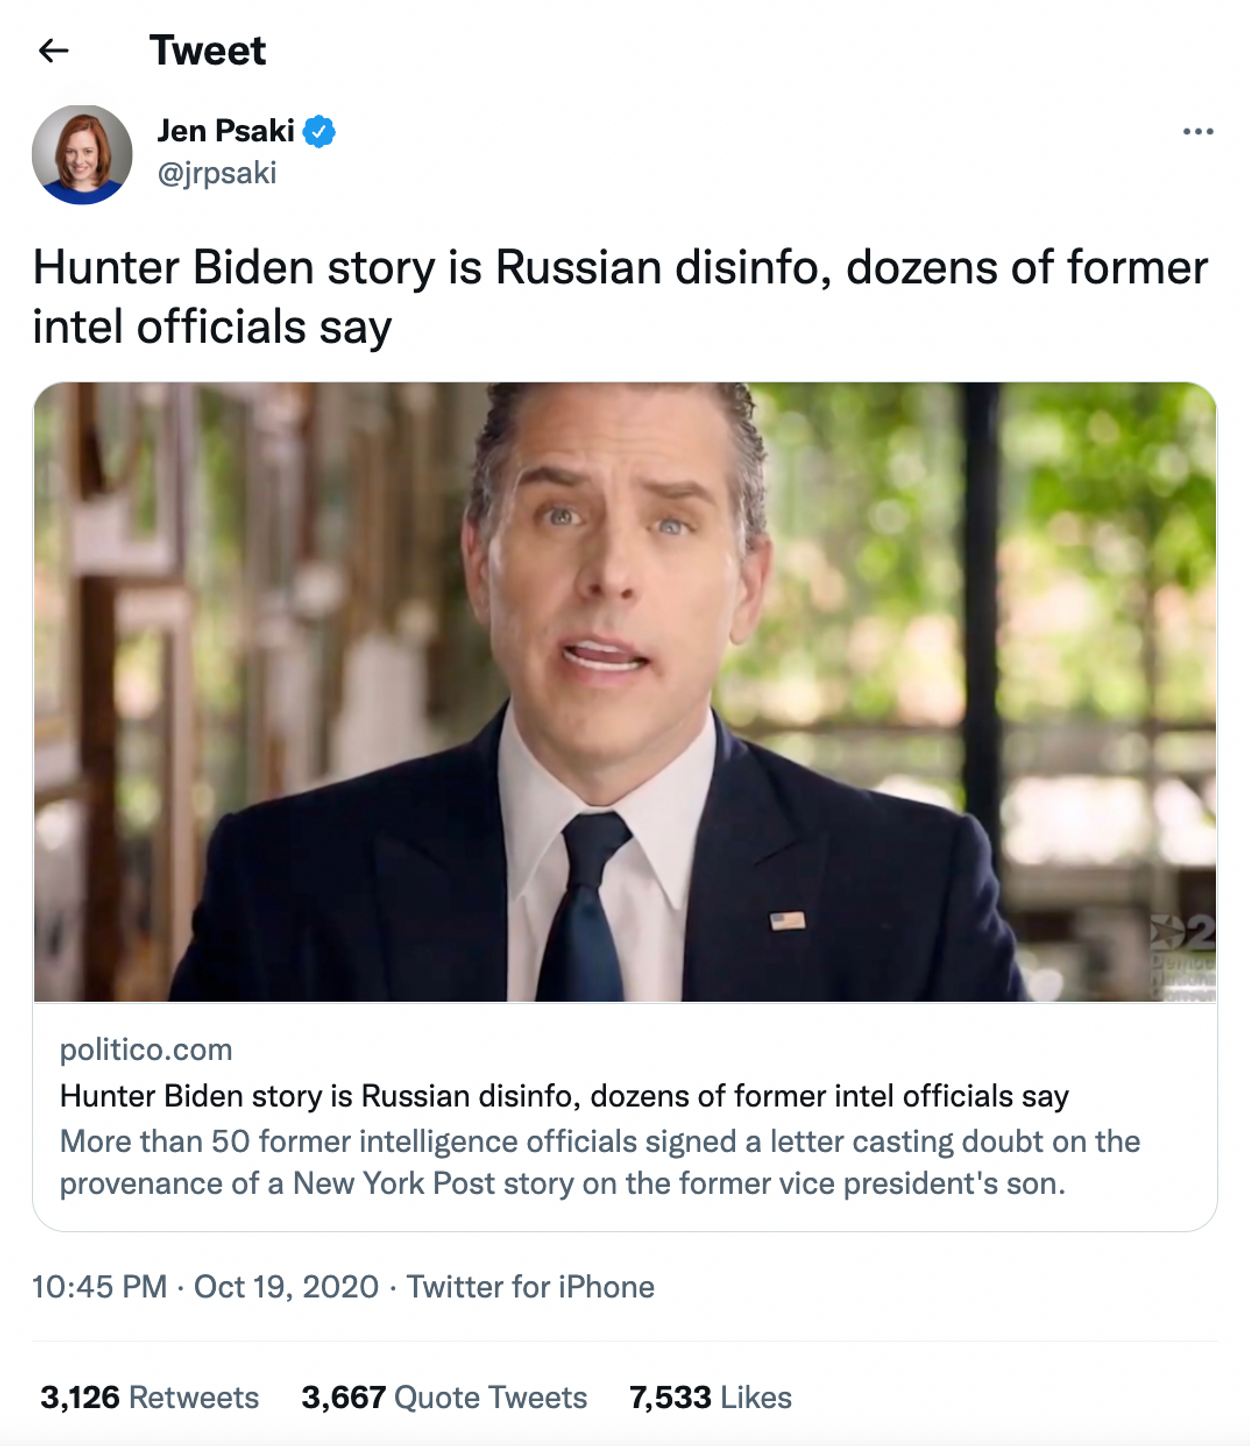Open the three-dot more options menu
This screenshot has width=1250, height=1446.
click(1197, 132)
